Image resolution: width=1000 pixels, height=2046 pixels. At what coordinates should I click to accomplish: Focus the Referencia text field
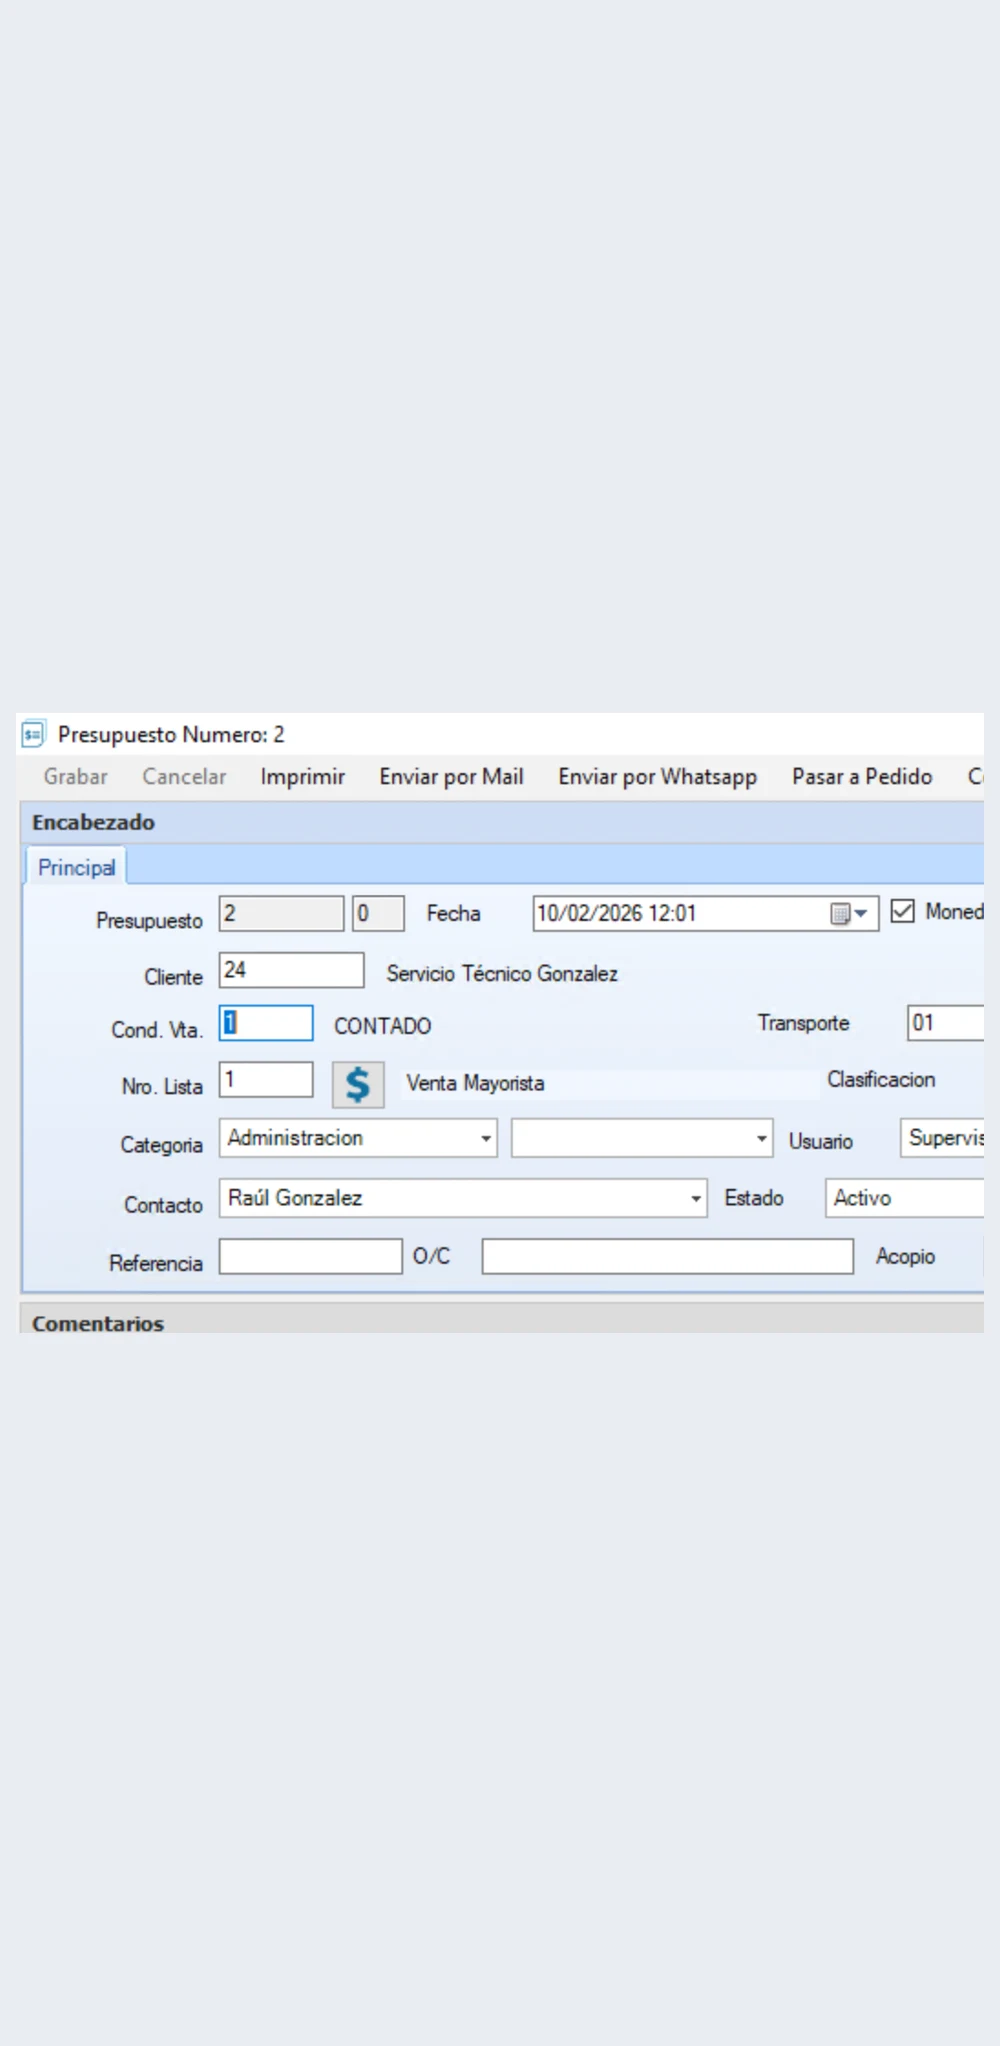[x=311, y=1256]
